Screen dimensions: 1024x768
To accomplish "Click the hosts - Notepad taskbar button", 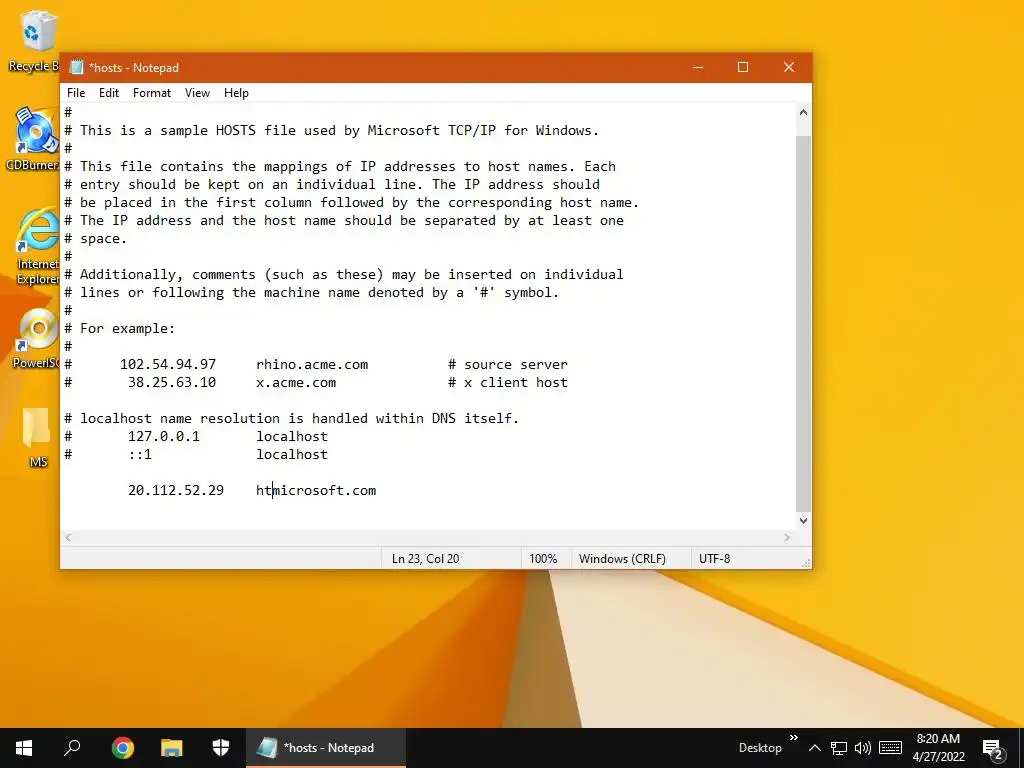I will pyautogui.click(x=326, y=748).
